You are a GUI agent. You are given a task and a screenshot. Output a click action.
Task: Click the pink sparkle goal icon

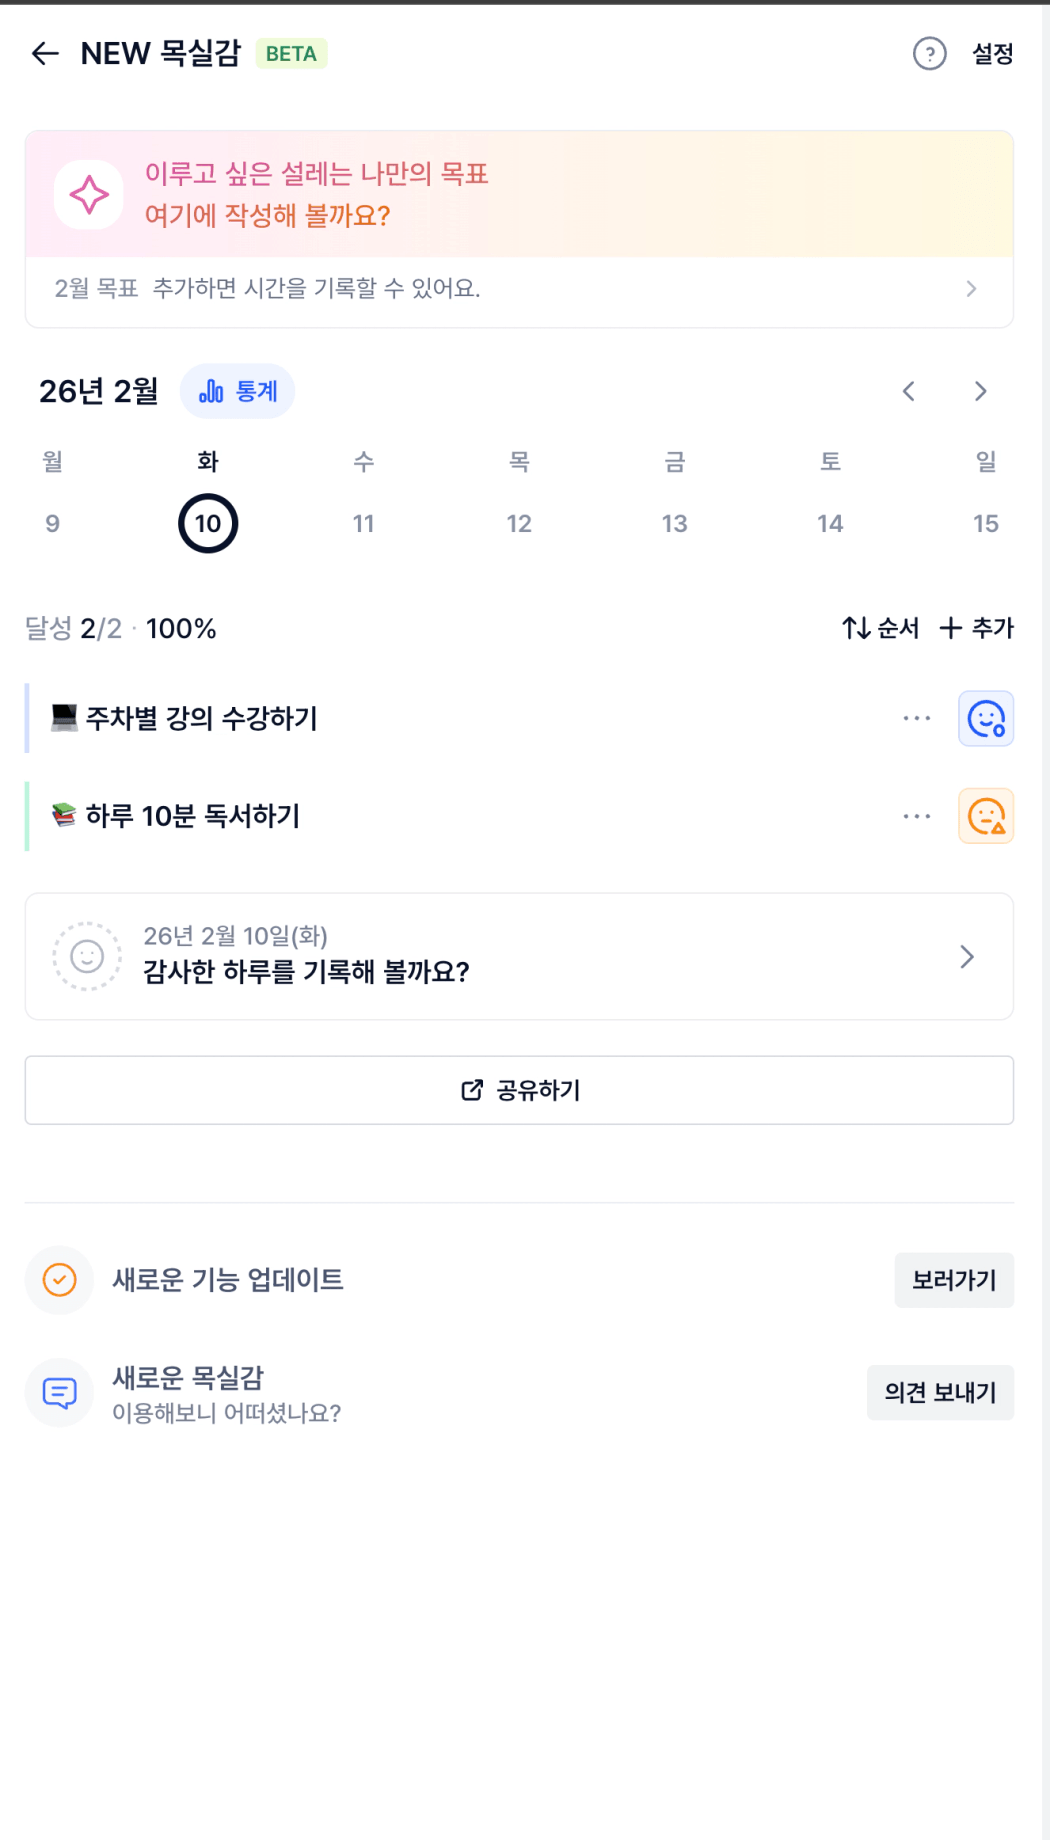coord(89,194)
